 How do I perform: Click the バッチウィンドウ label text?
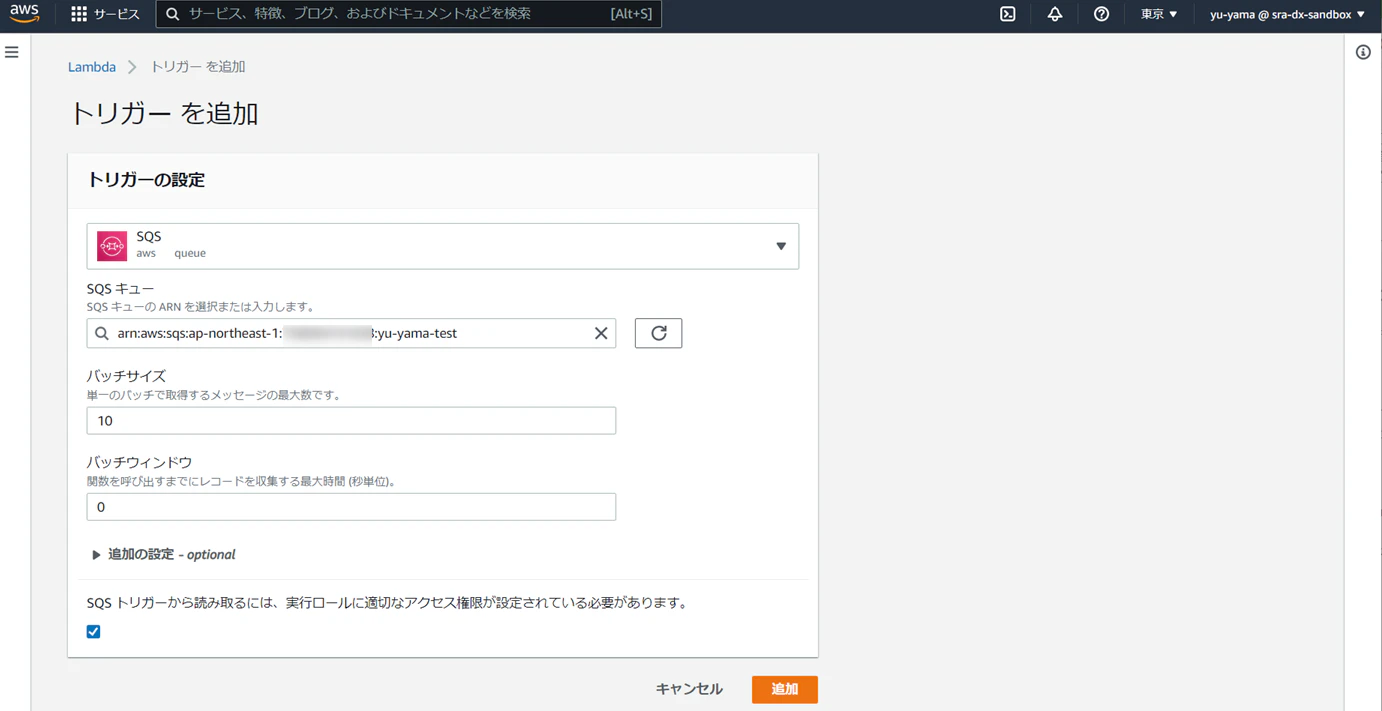click(139, 462)
